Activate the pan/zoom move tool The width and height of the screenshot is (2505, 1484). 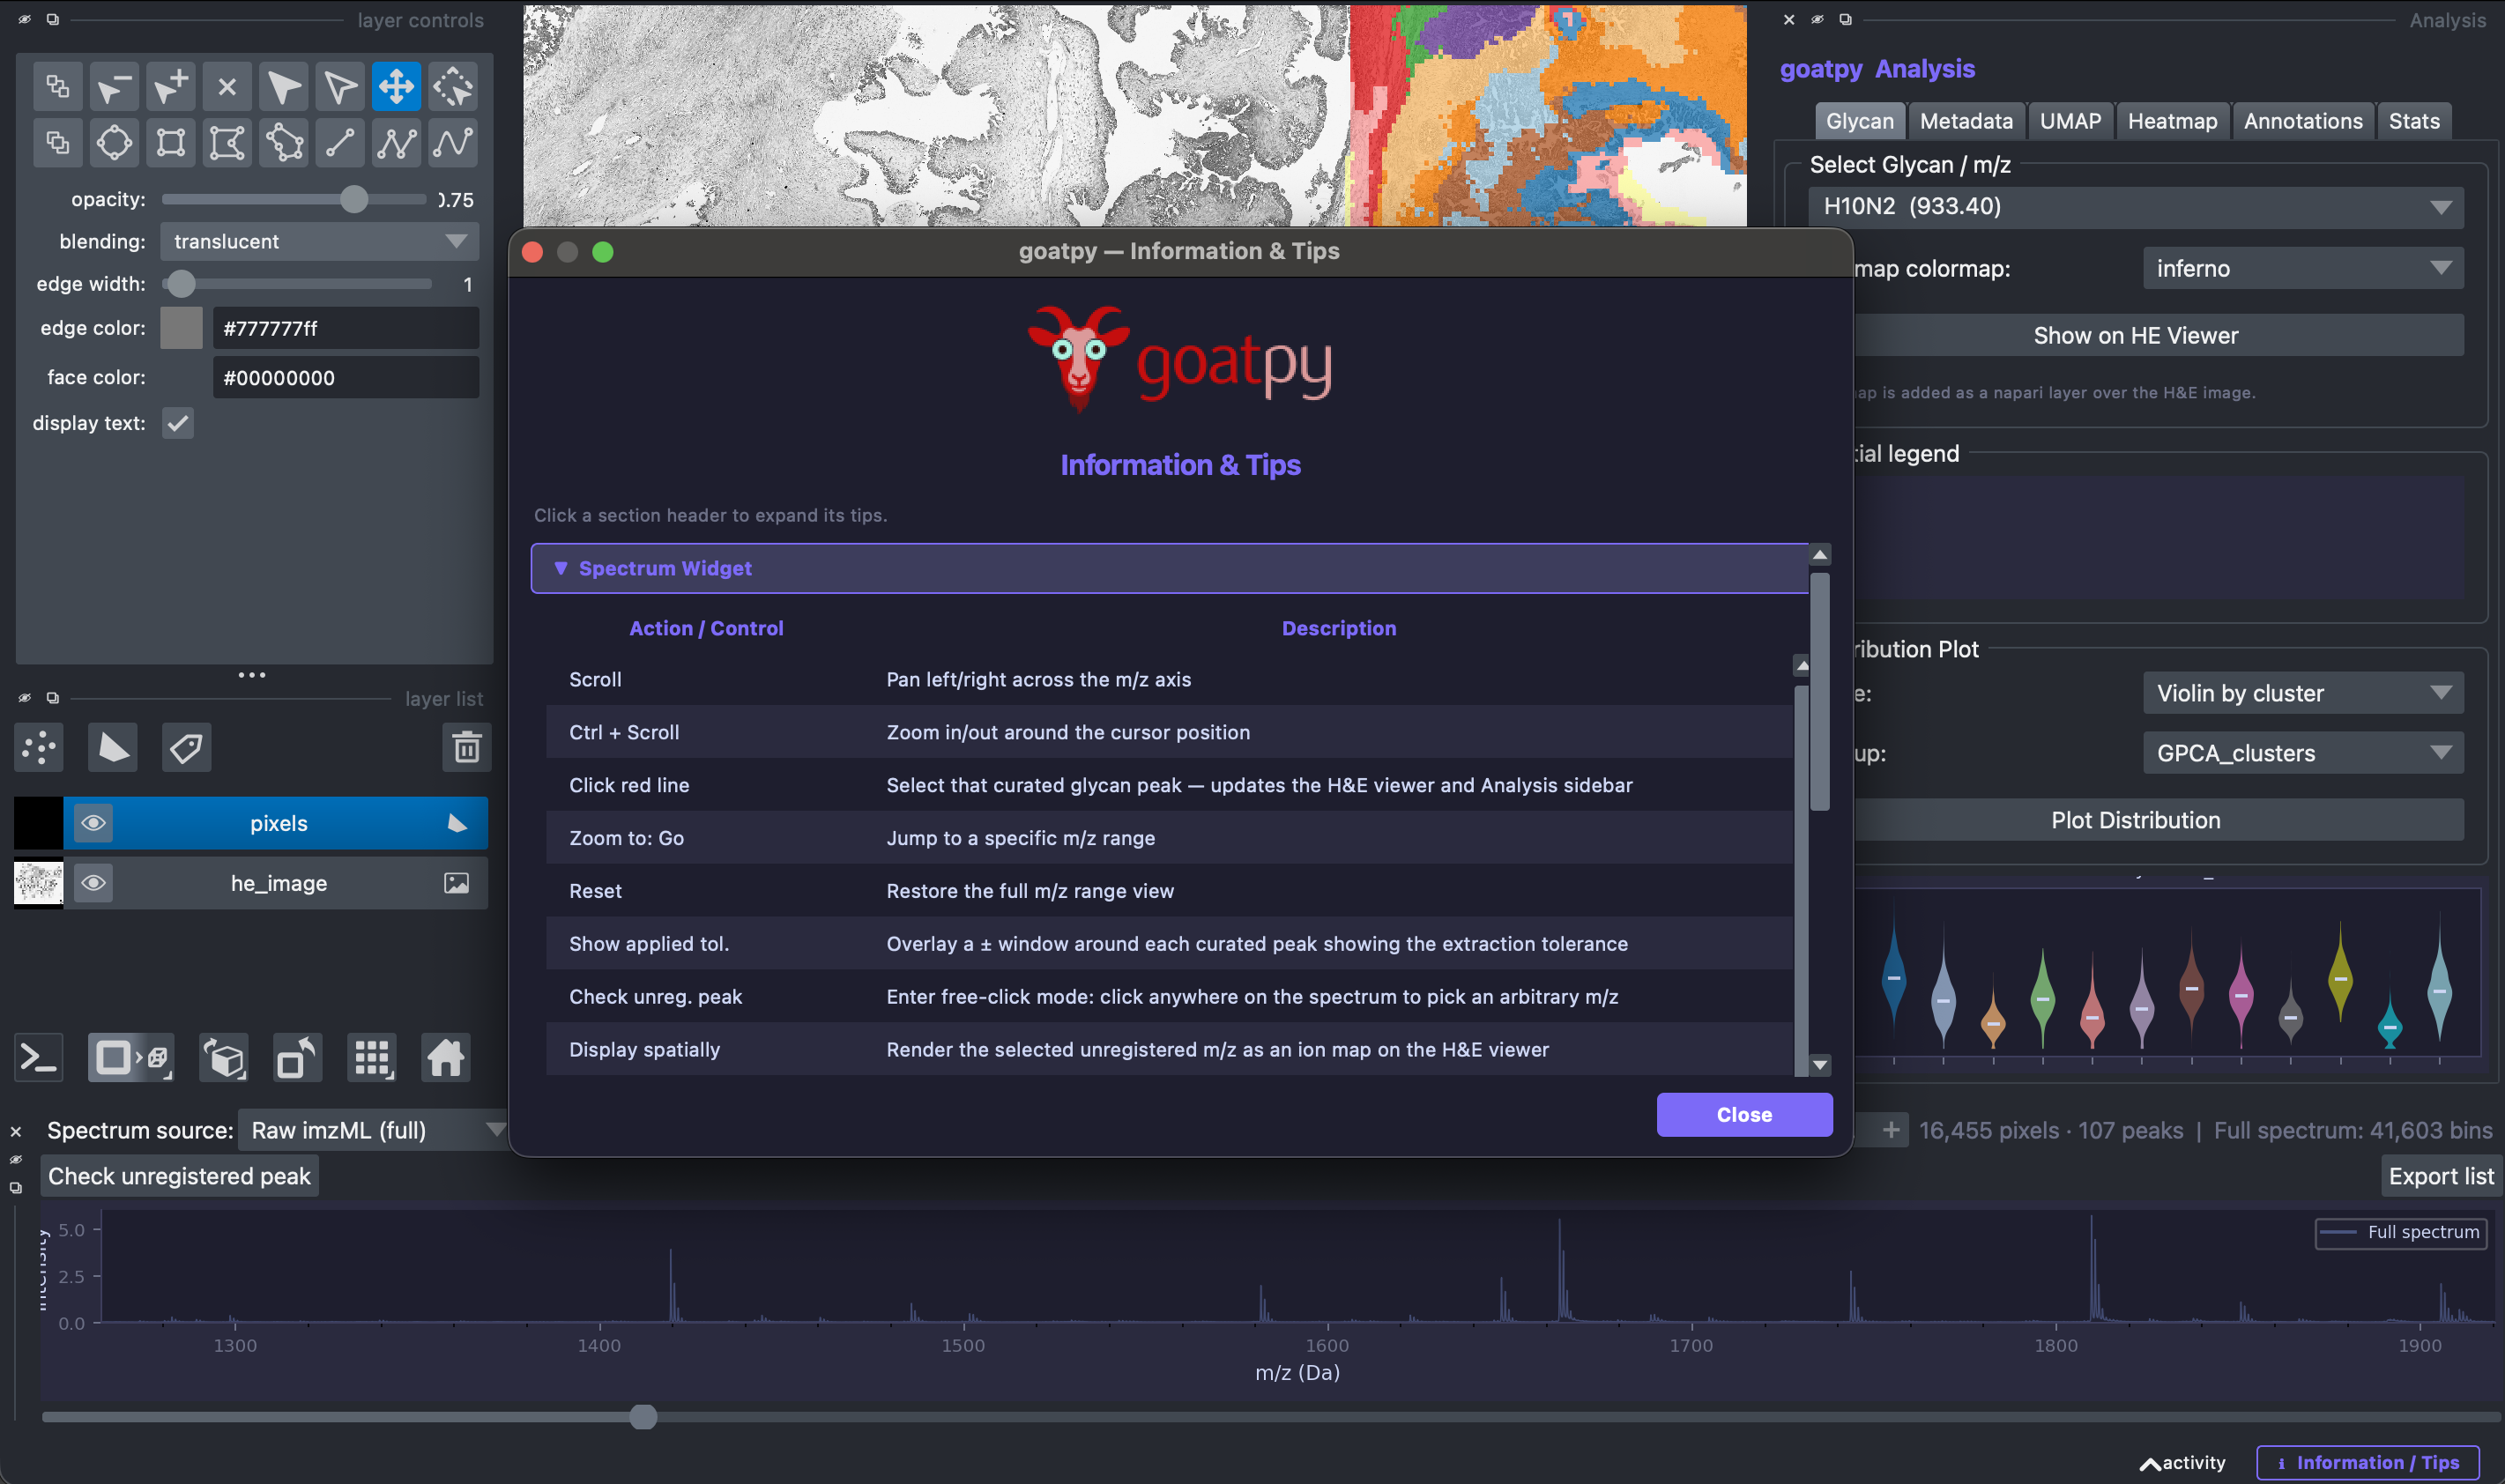tap(397, 86)
